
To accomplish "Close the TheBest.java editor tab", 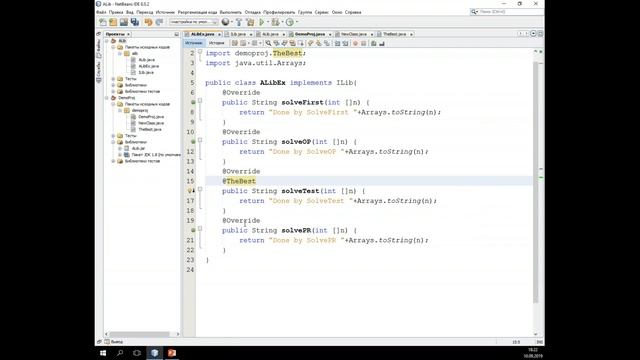I will 411,34.
